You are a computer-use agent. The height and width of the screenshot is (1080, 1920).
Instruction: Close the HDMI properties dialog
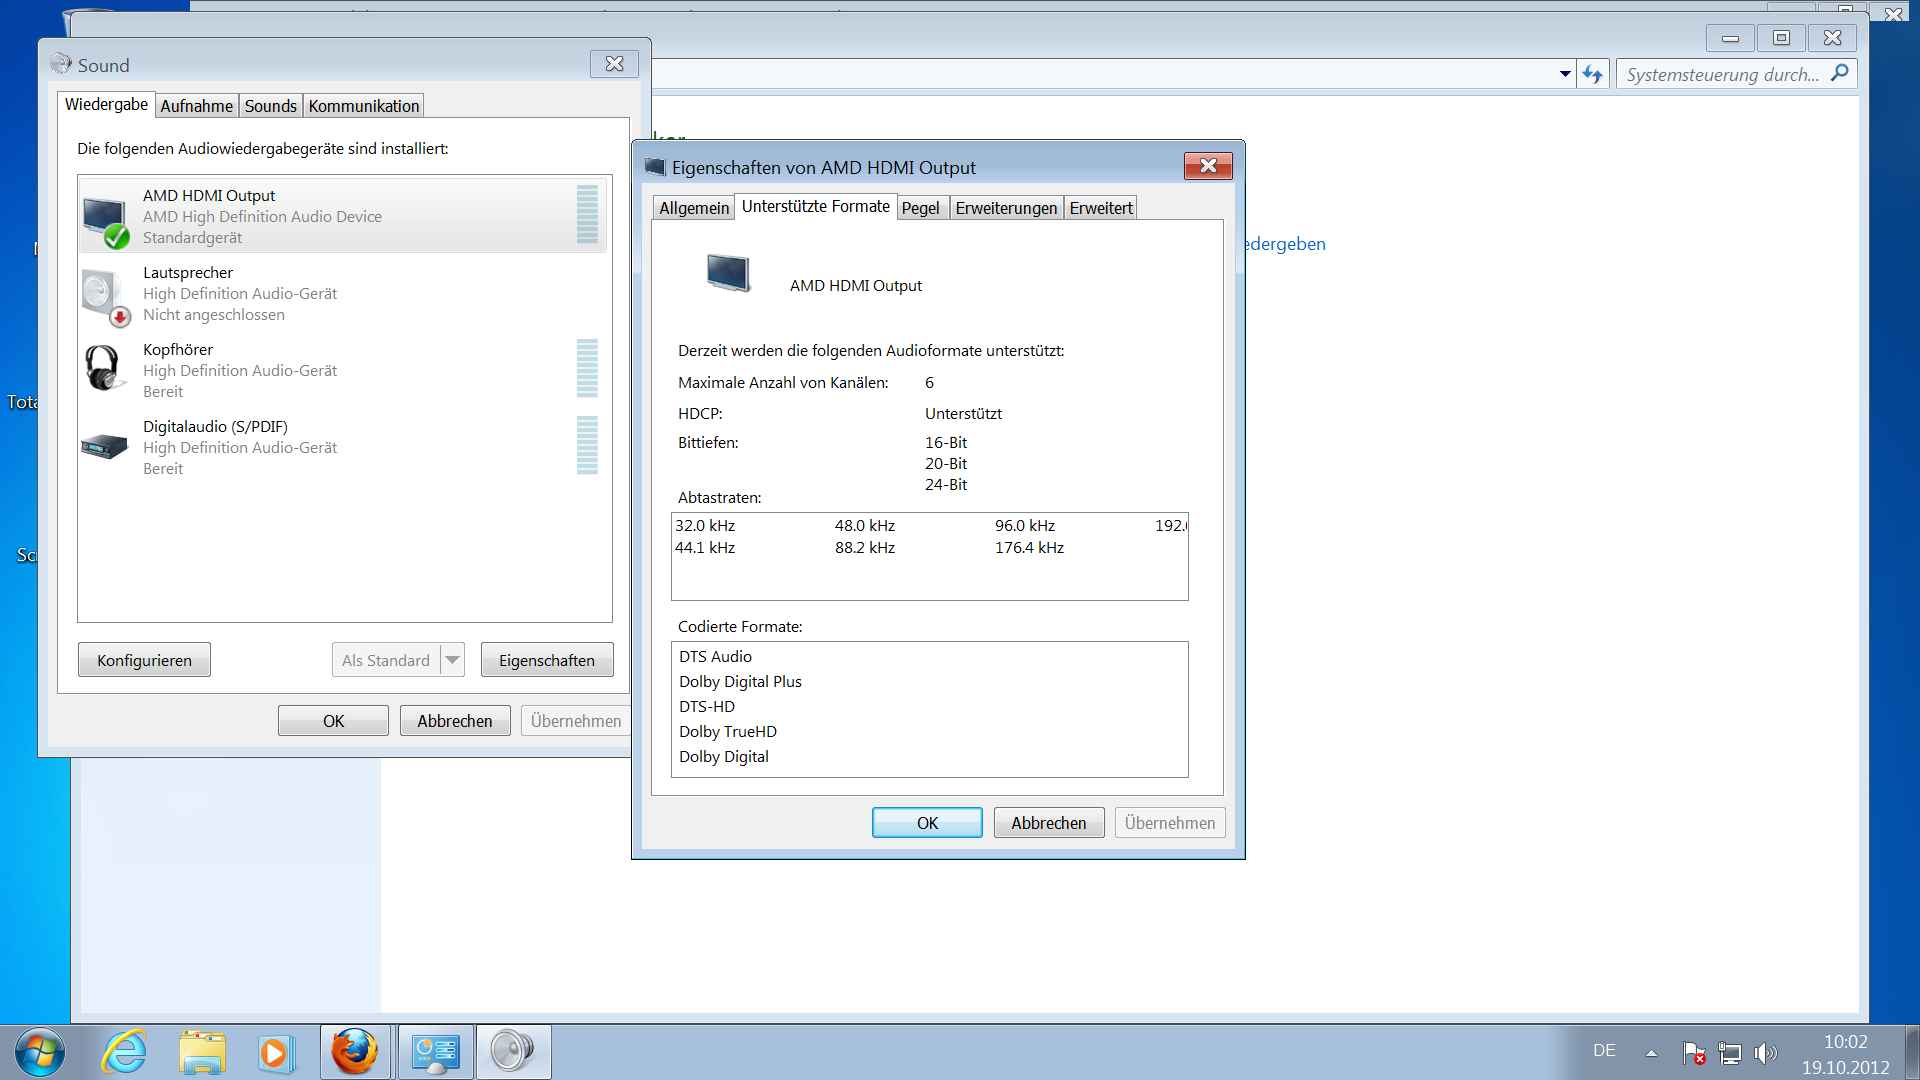click(x=1208, y=166)
